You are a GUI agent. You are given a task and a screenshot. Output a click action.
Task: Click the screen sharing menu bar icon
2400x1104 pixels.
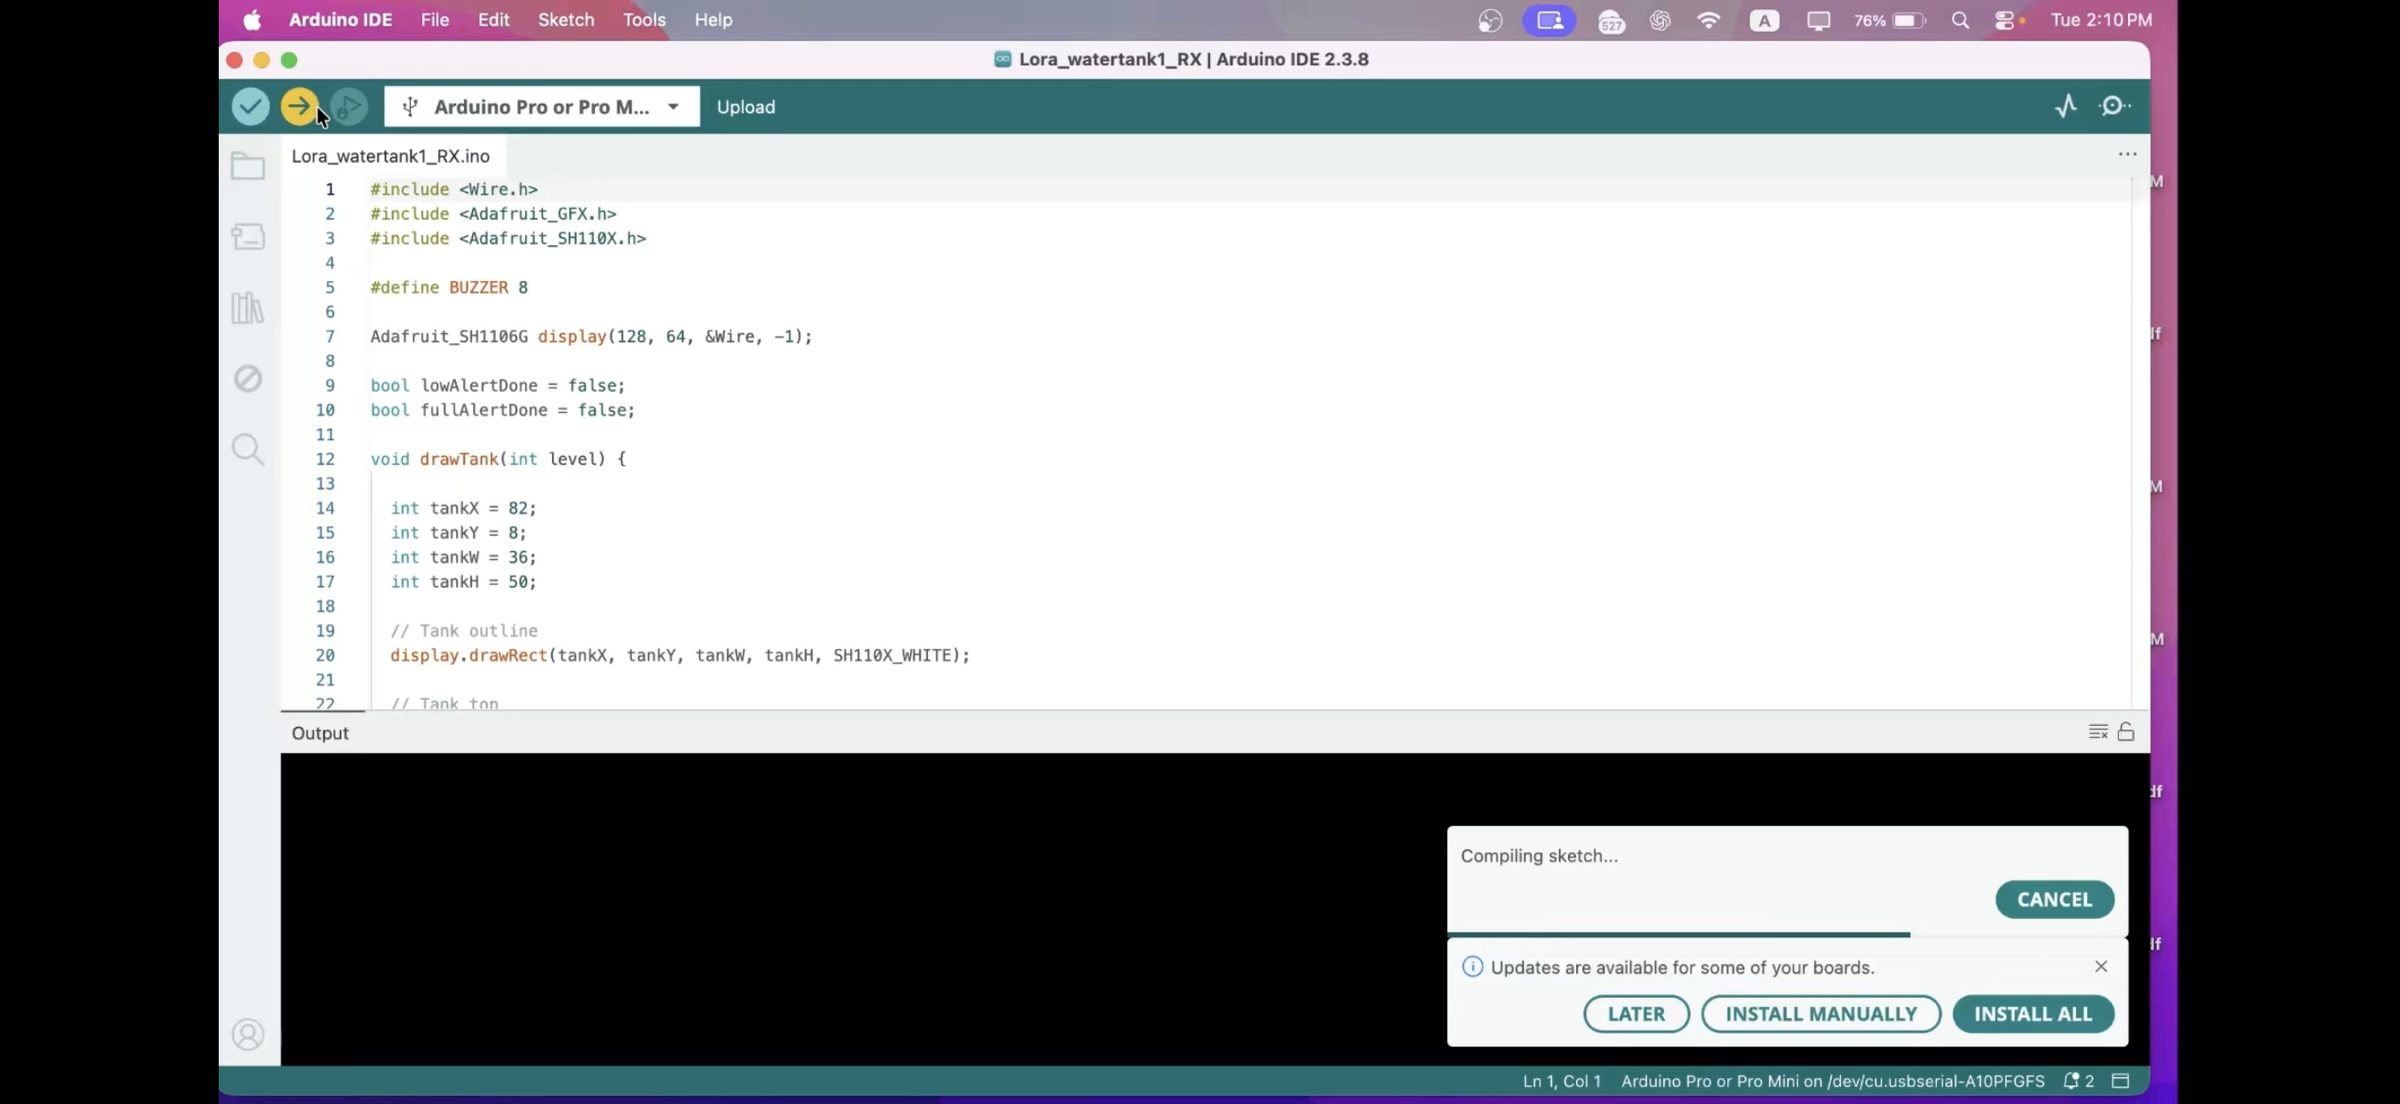(x=1549, y=20)
